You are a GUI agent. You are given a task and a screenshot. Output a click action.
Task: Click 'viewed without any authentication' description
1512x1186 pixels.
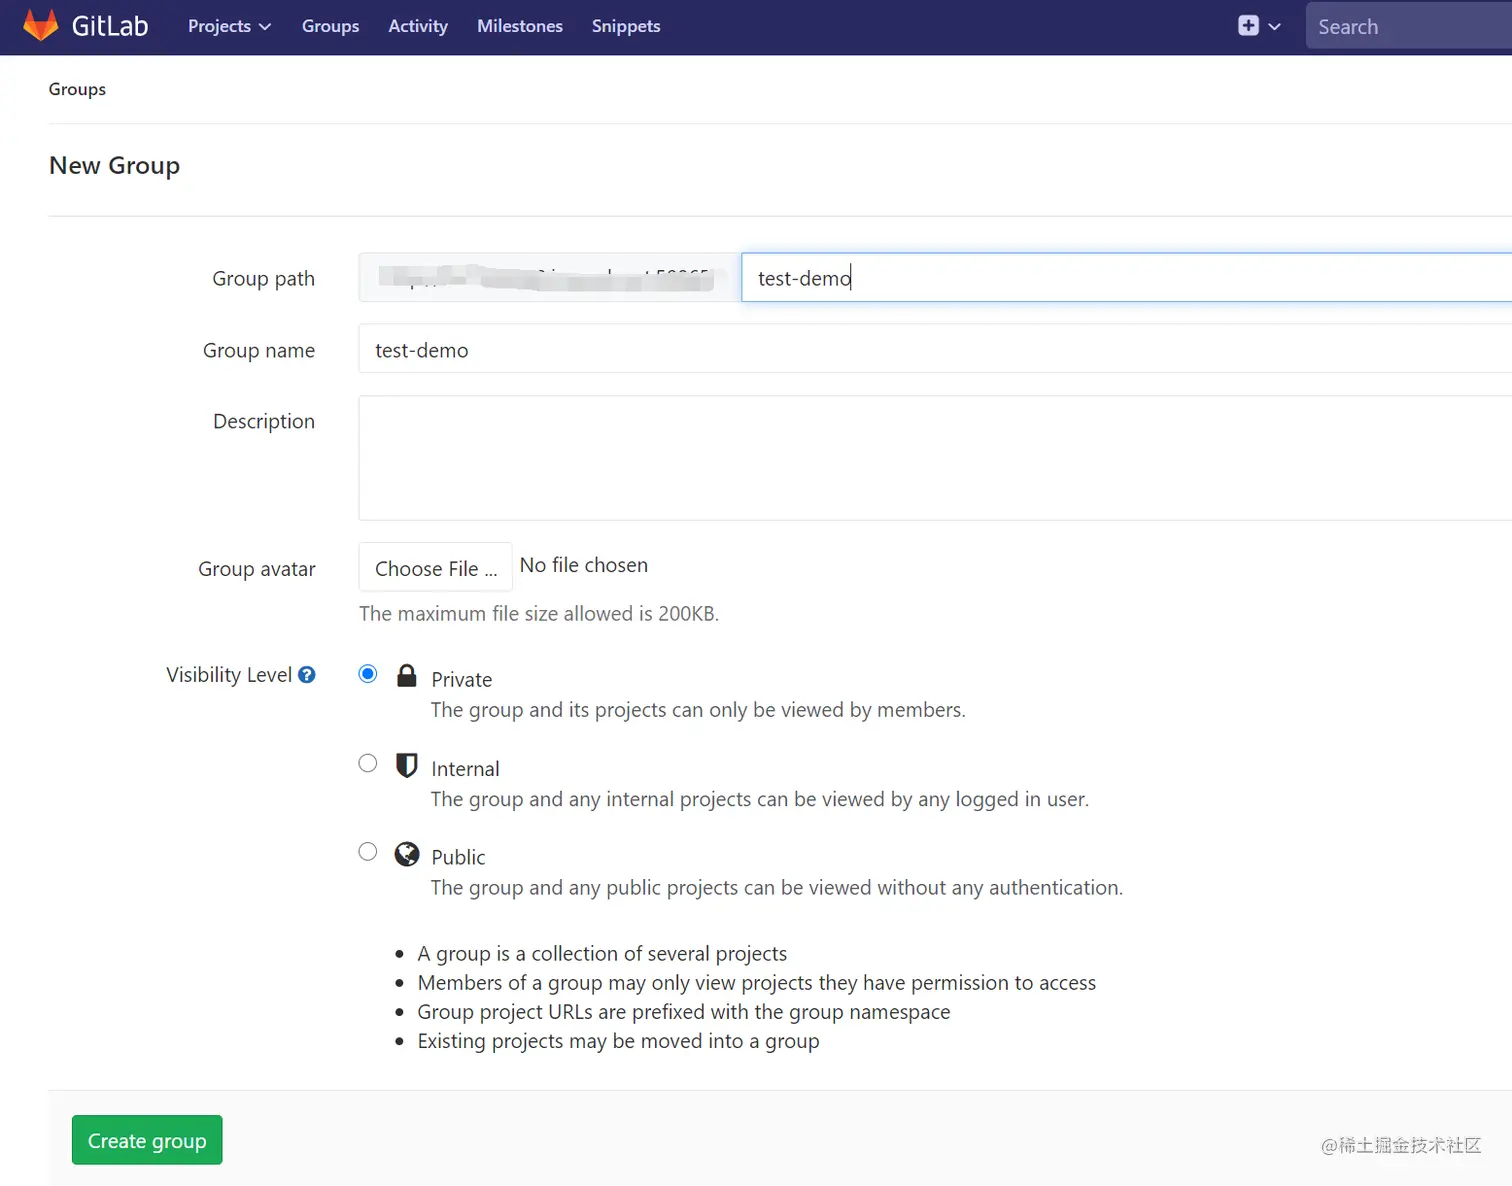(x=777, y=888)
